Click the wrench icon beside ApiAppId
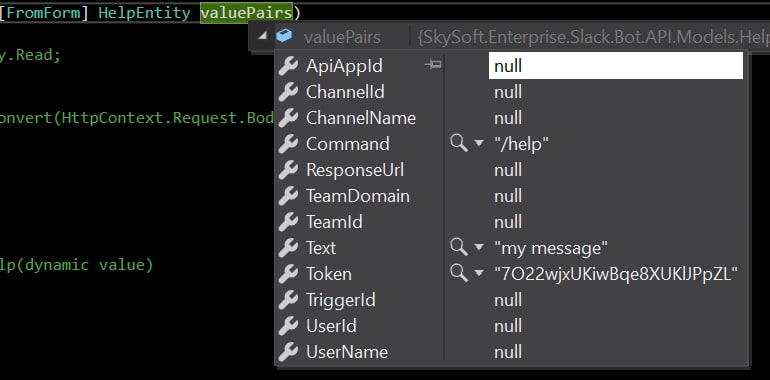 click(x=288, y=66)
